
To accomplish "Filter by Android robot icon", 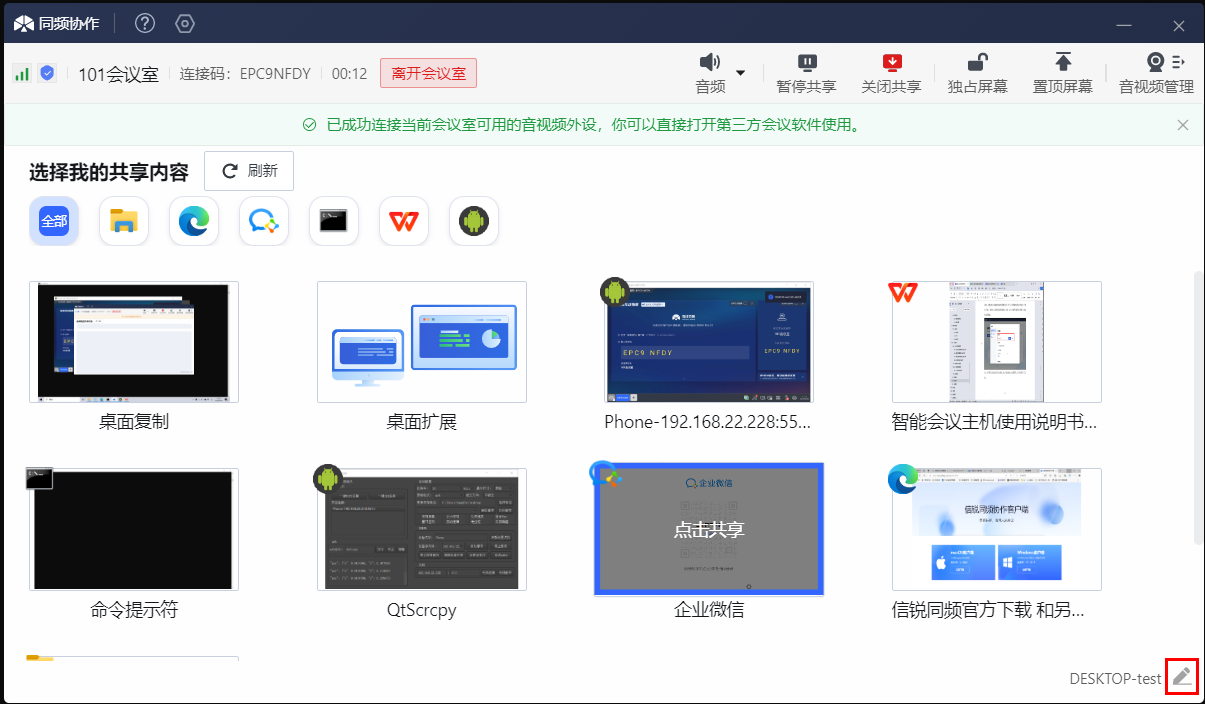I will (x=474, y=221).
